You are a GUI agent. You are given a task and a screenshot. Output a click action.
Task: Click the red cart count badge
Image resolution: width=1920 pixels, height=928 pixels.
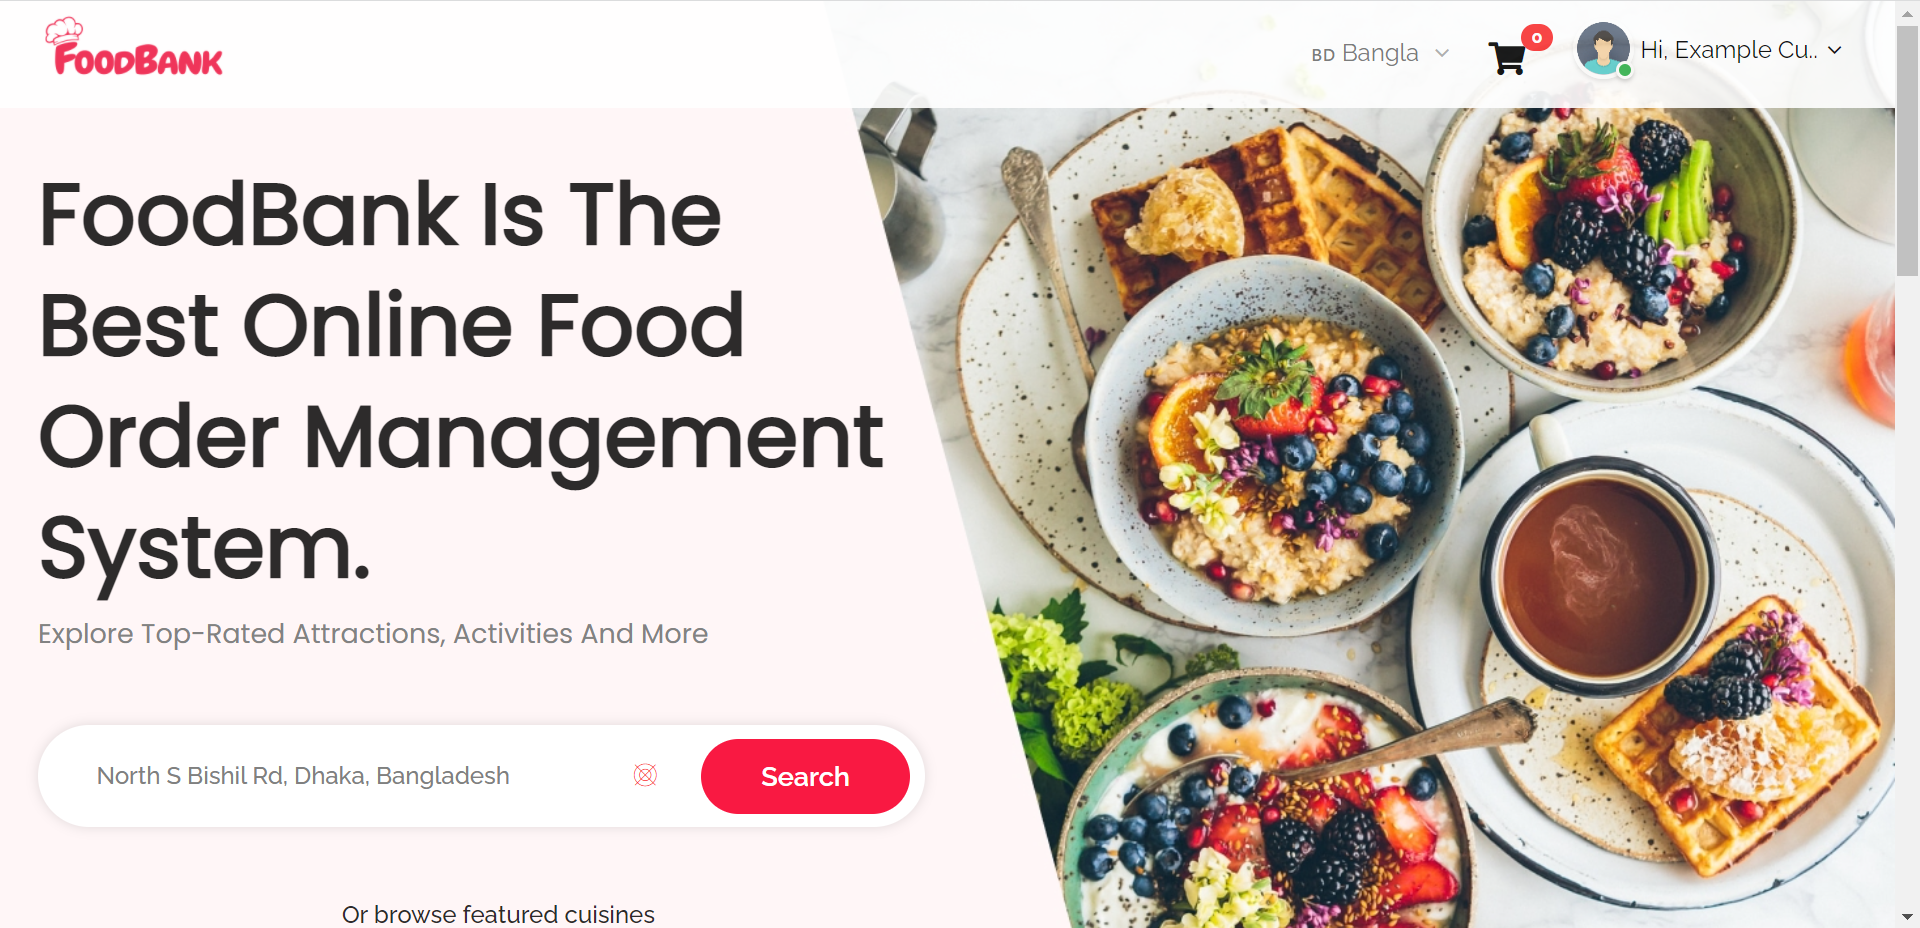point(1537,38)
